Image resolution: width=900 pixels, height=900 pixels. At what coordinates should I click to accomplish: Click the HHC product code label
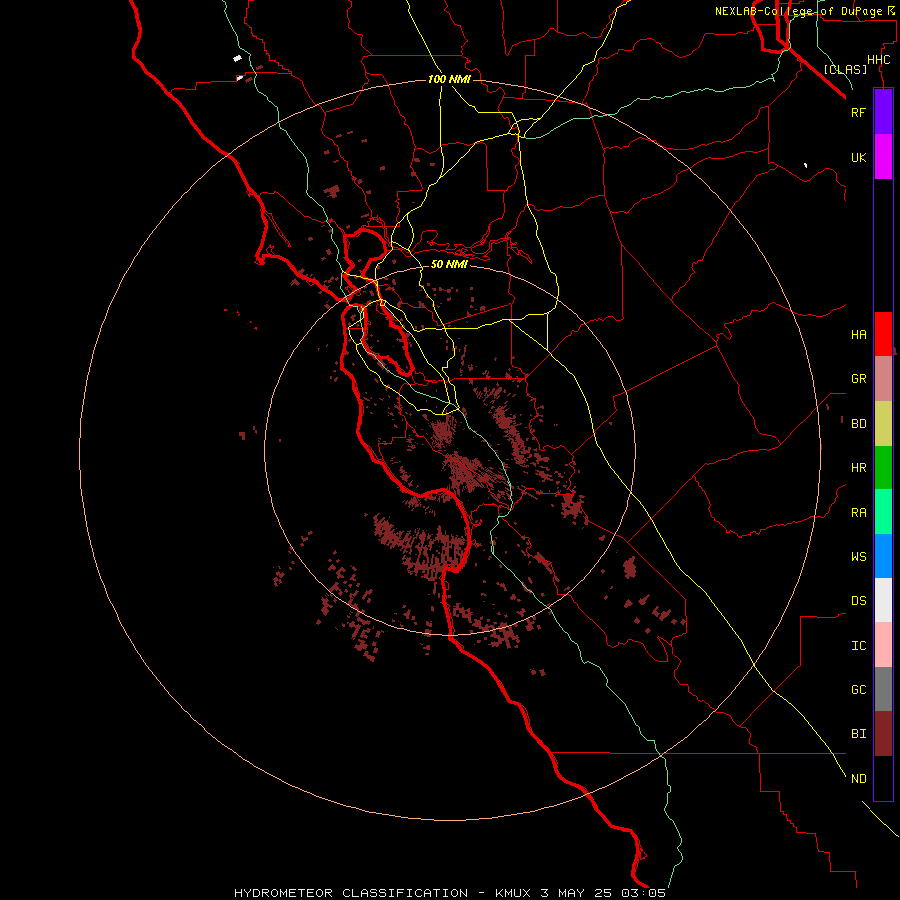pos(878,60)
